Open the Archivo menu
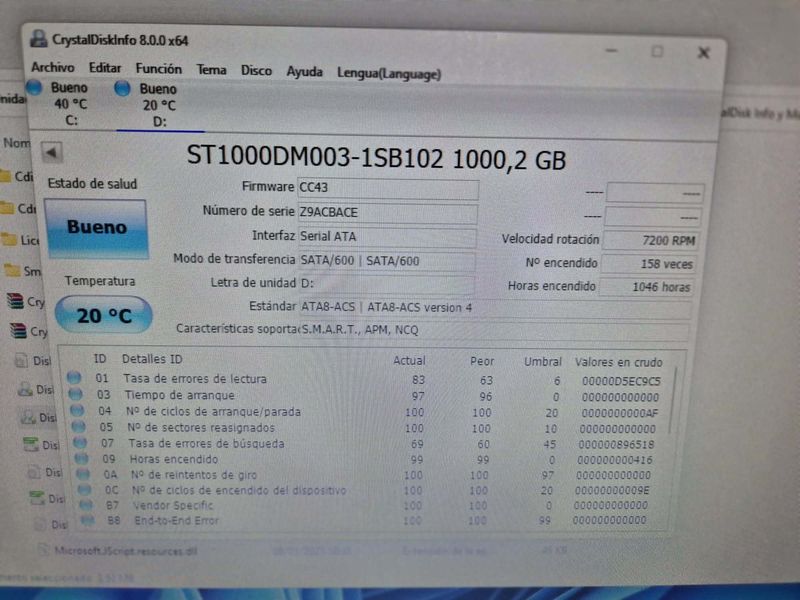This screenshot has height=600, width=800. pos(53,67)
